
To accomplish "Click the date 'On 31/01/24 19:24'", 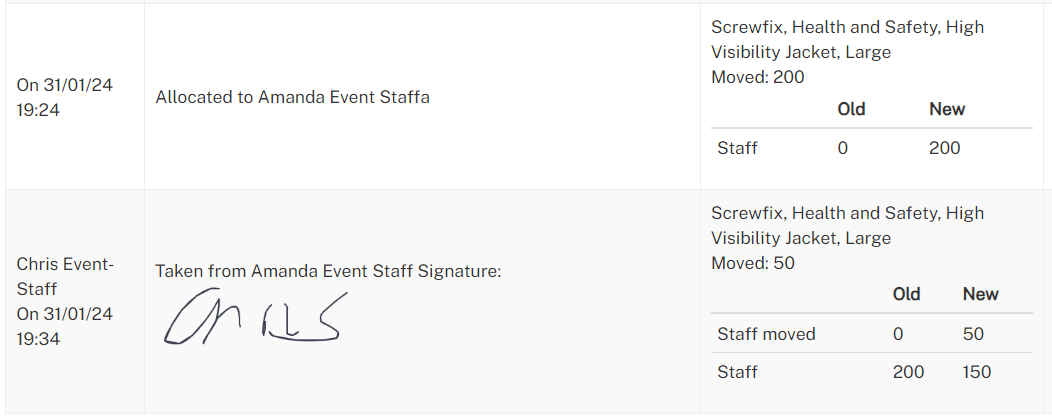I will point(64,97).
